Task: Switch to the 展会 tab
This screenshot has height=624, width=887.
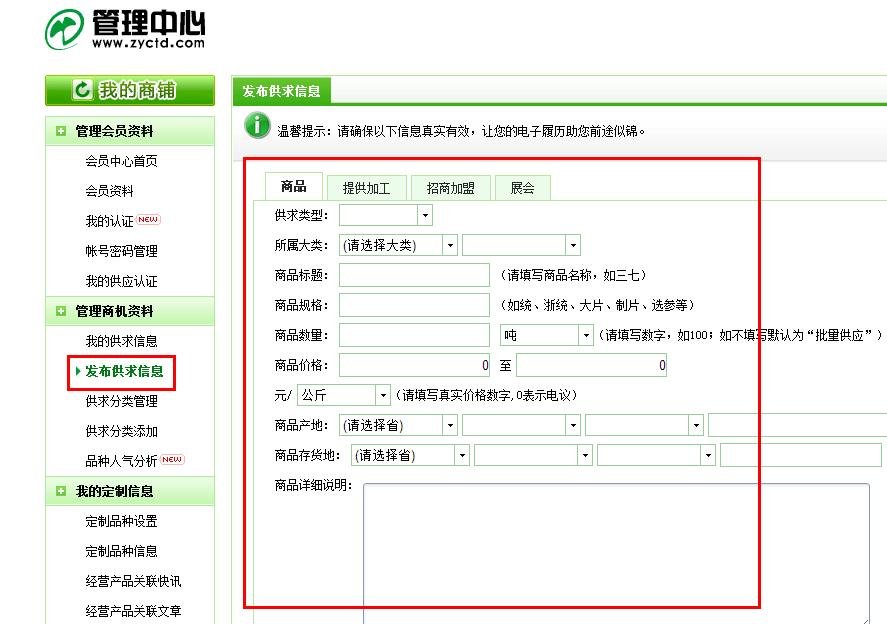Action: coord(522,186)
